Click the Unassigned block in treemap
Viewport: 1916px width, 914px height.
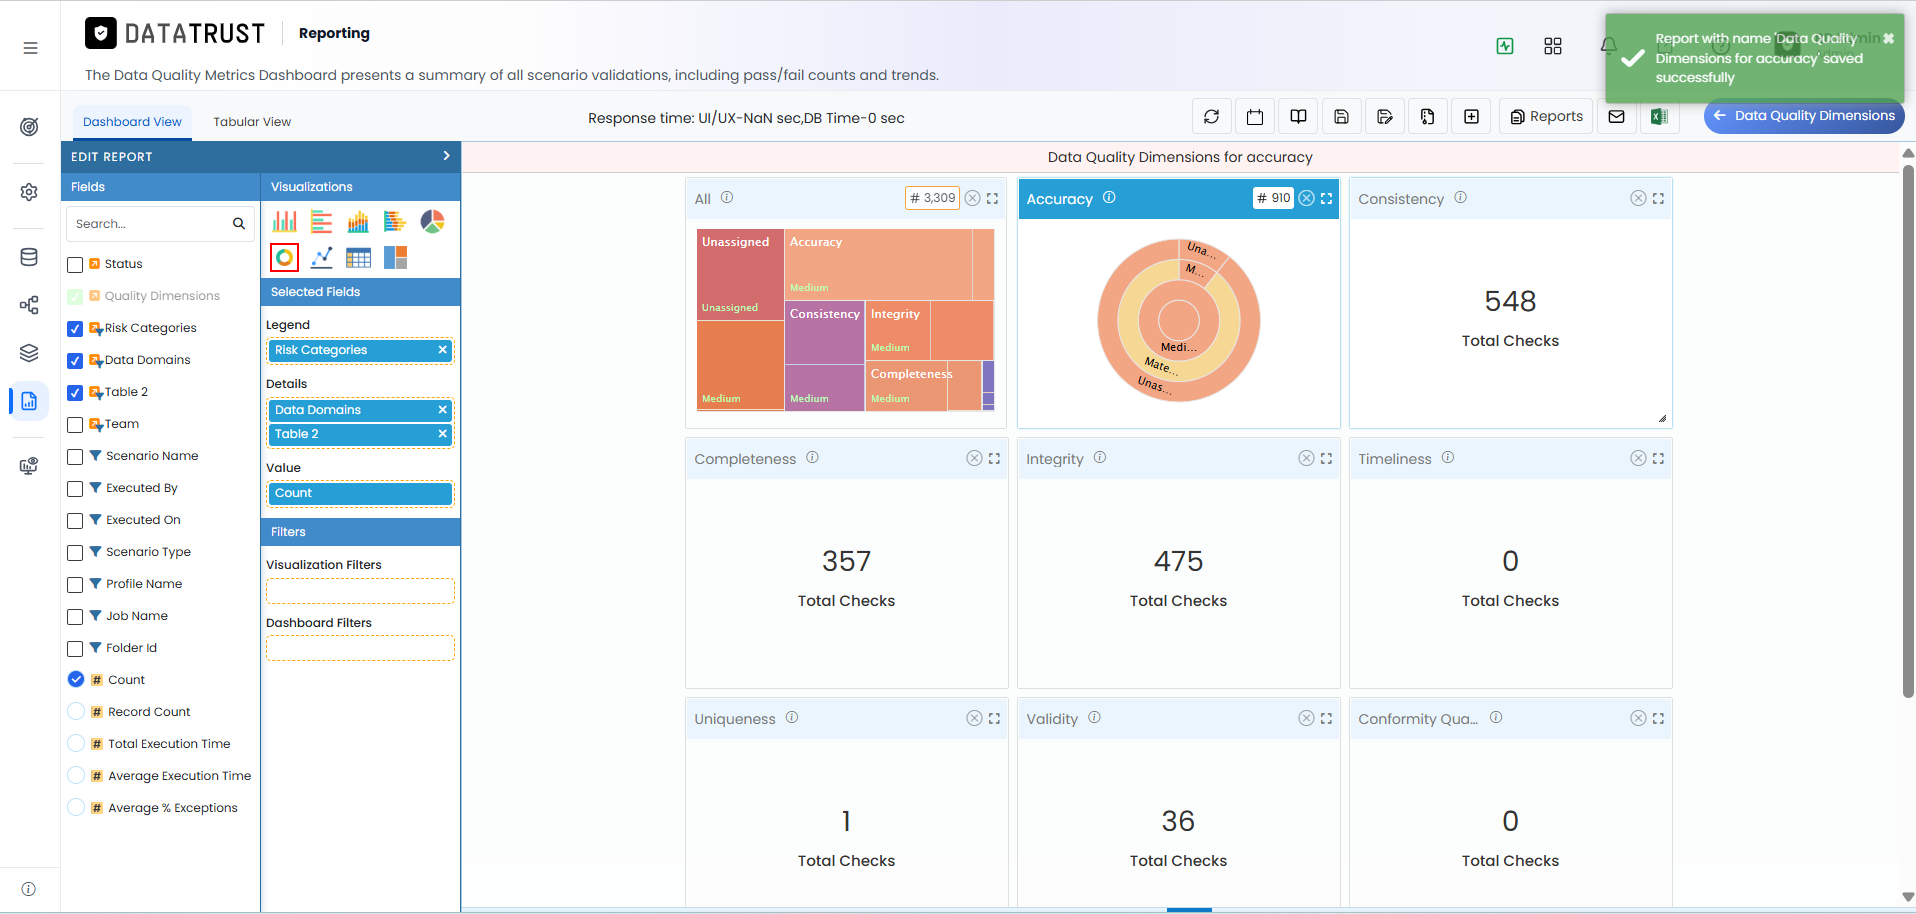[740, 275]
